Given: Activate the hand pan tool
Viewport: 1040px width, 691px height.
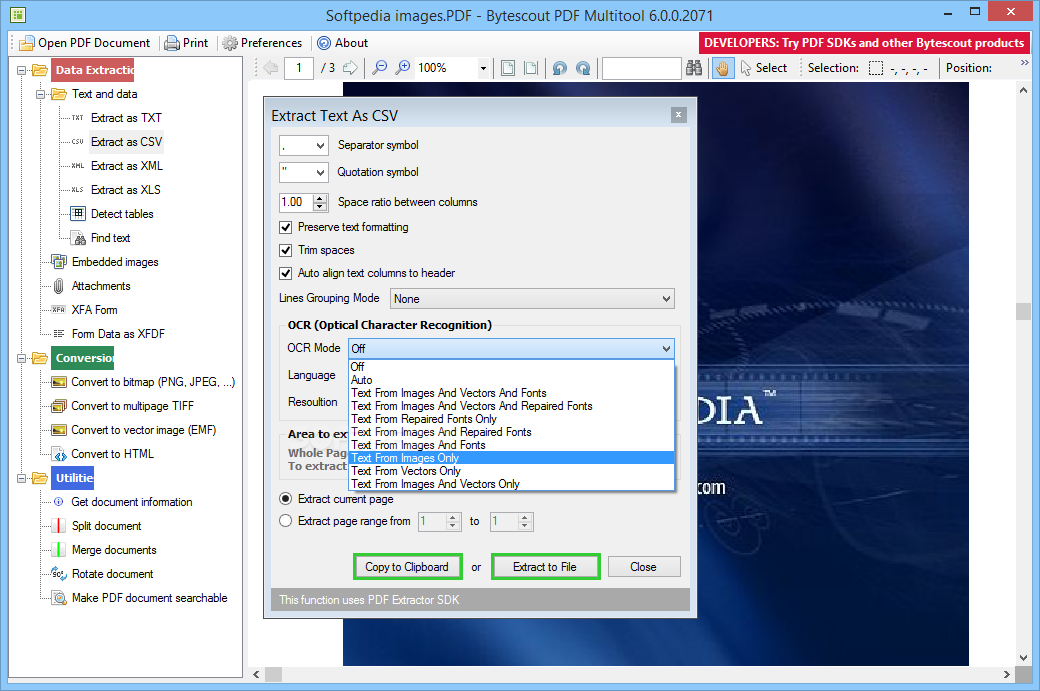Looking at the screenshot, I should 722,68.
